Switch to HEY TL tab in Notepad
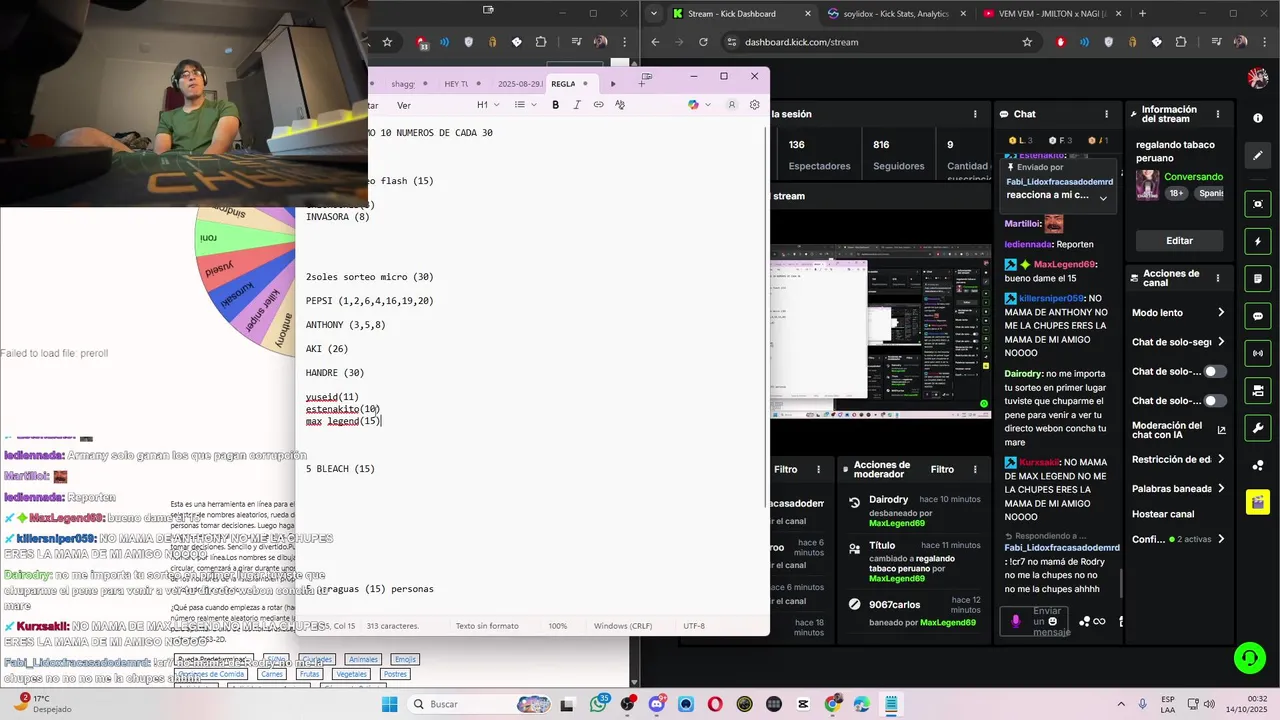The width and height of the screenshot is (1280, 720). pos(464,84)
